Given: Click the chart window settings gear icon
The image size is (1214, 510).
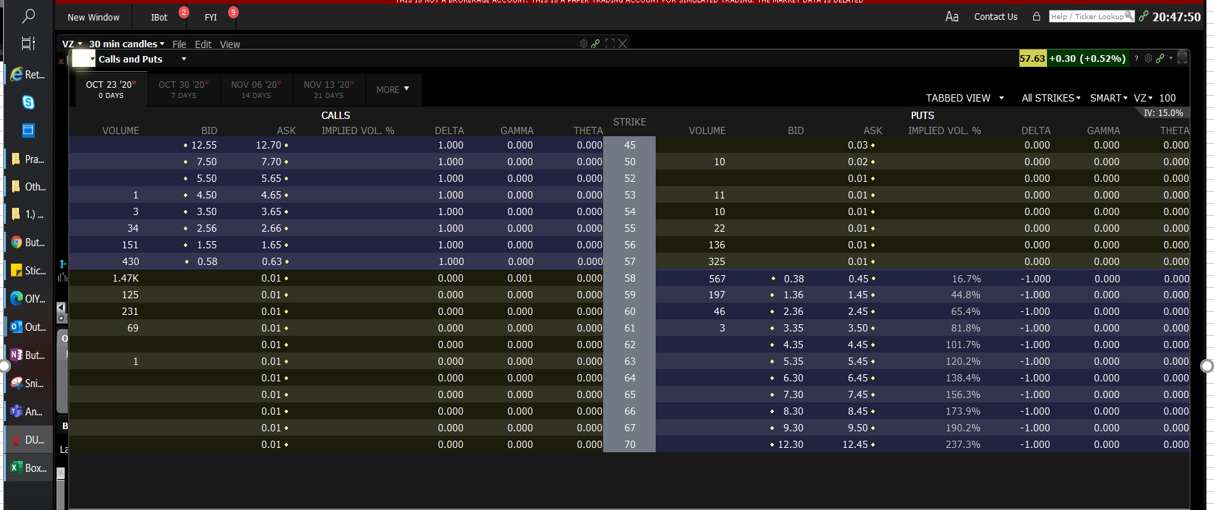Looking at the screenshot, I should pos(583,44).
